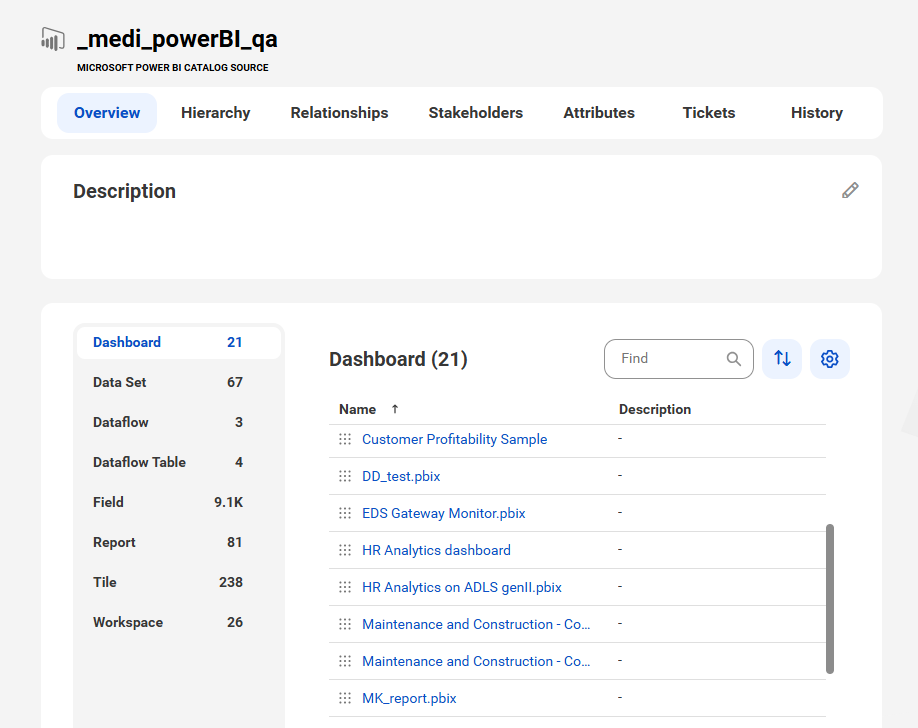
Task: Edit the description with the pencil icon
Action: coord(850,190)
